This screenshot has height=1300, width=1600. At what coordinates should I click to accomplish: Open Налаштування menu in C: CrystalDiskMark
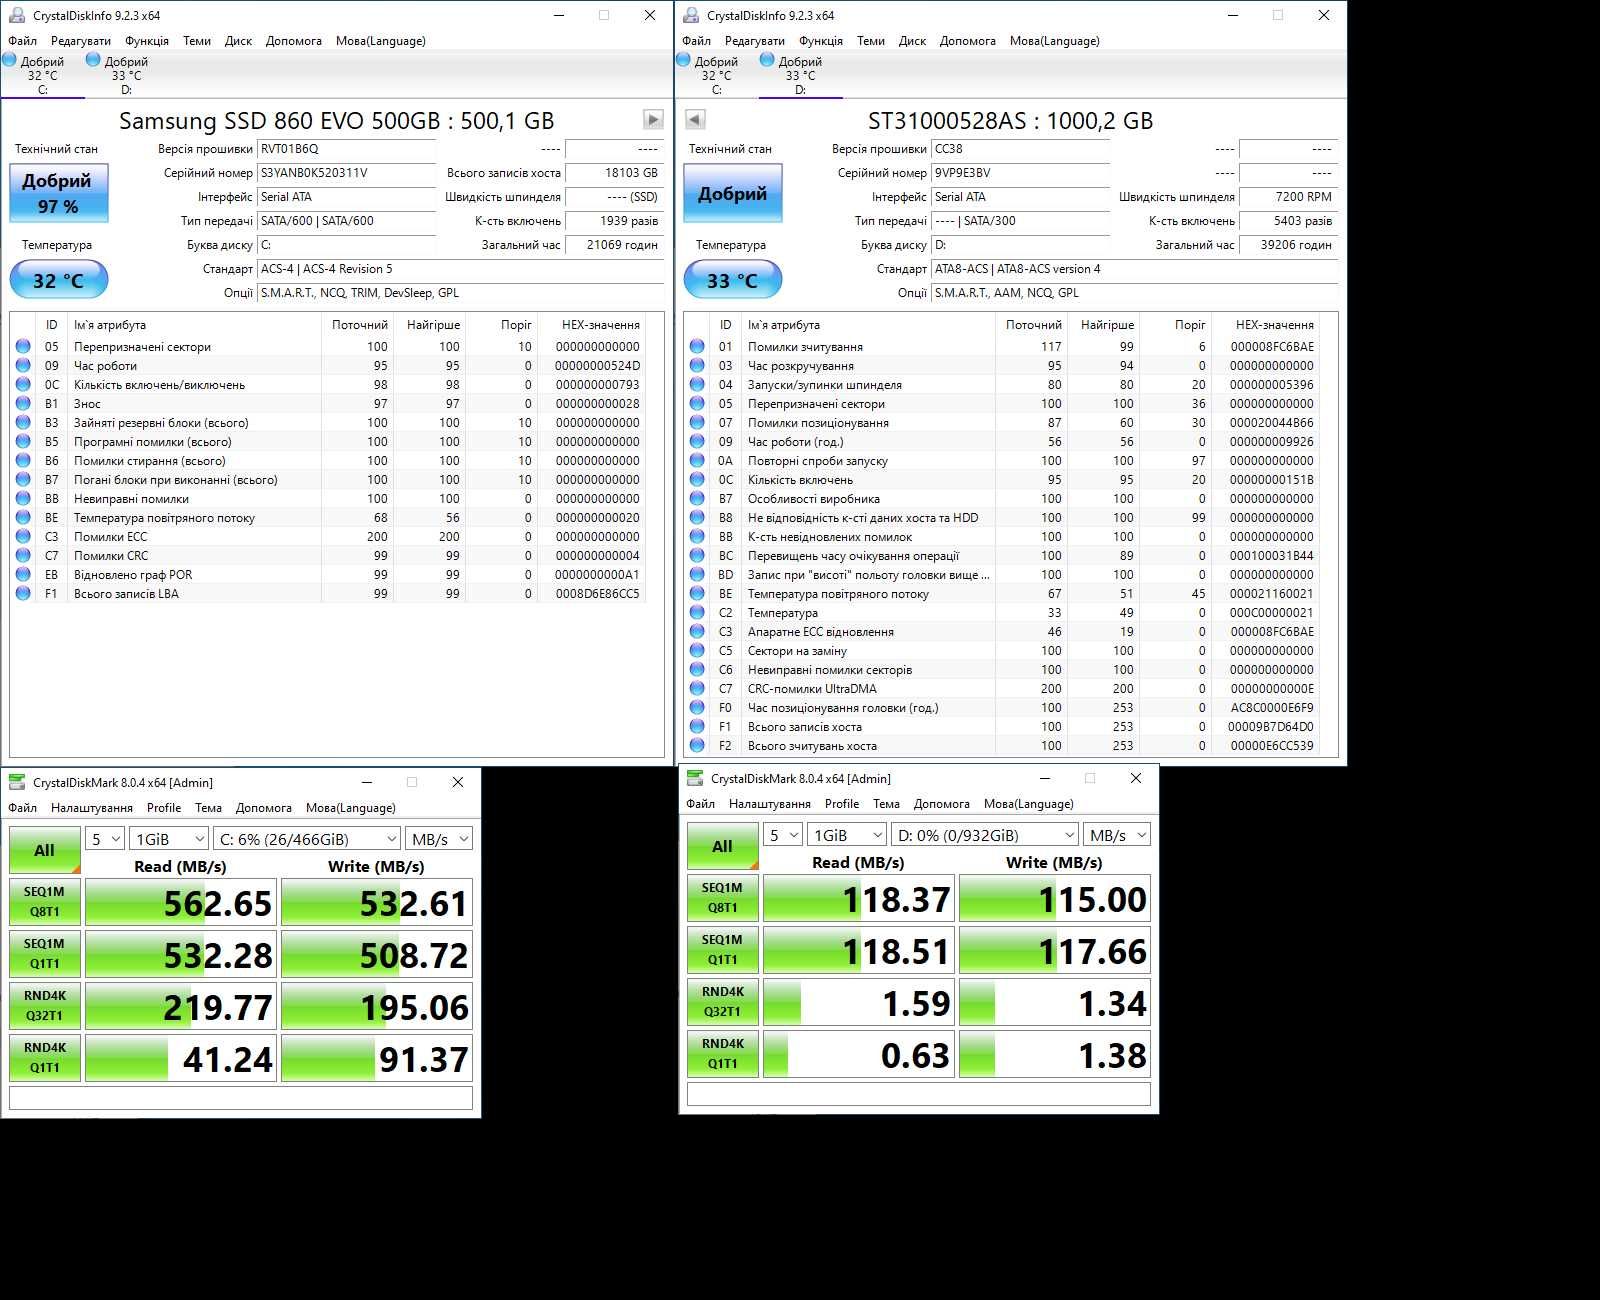coord(92,808)
